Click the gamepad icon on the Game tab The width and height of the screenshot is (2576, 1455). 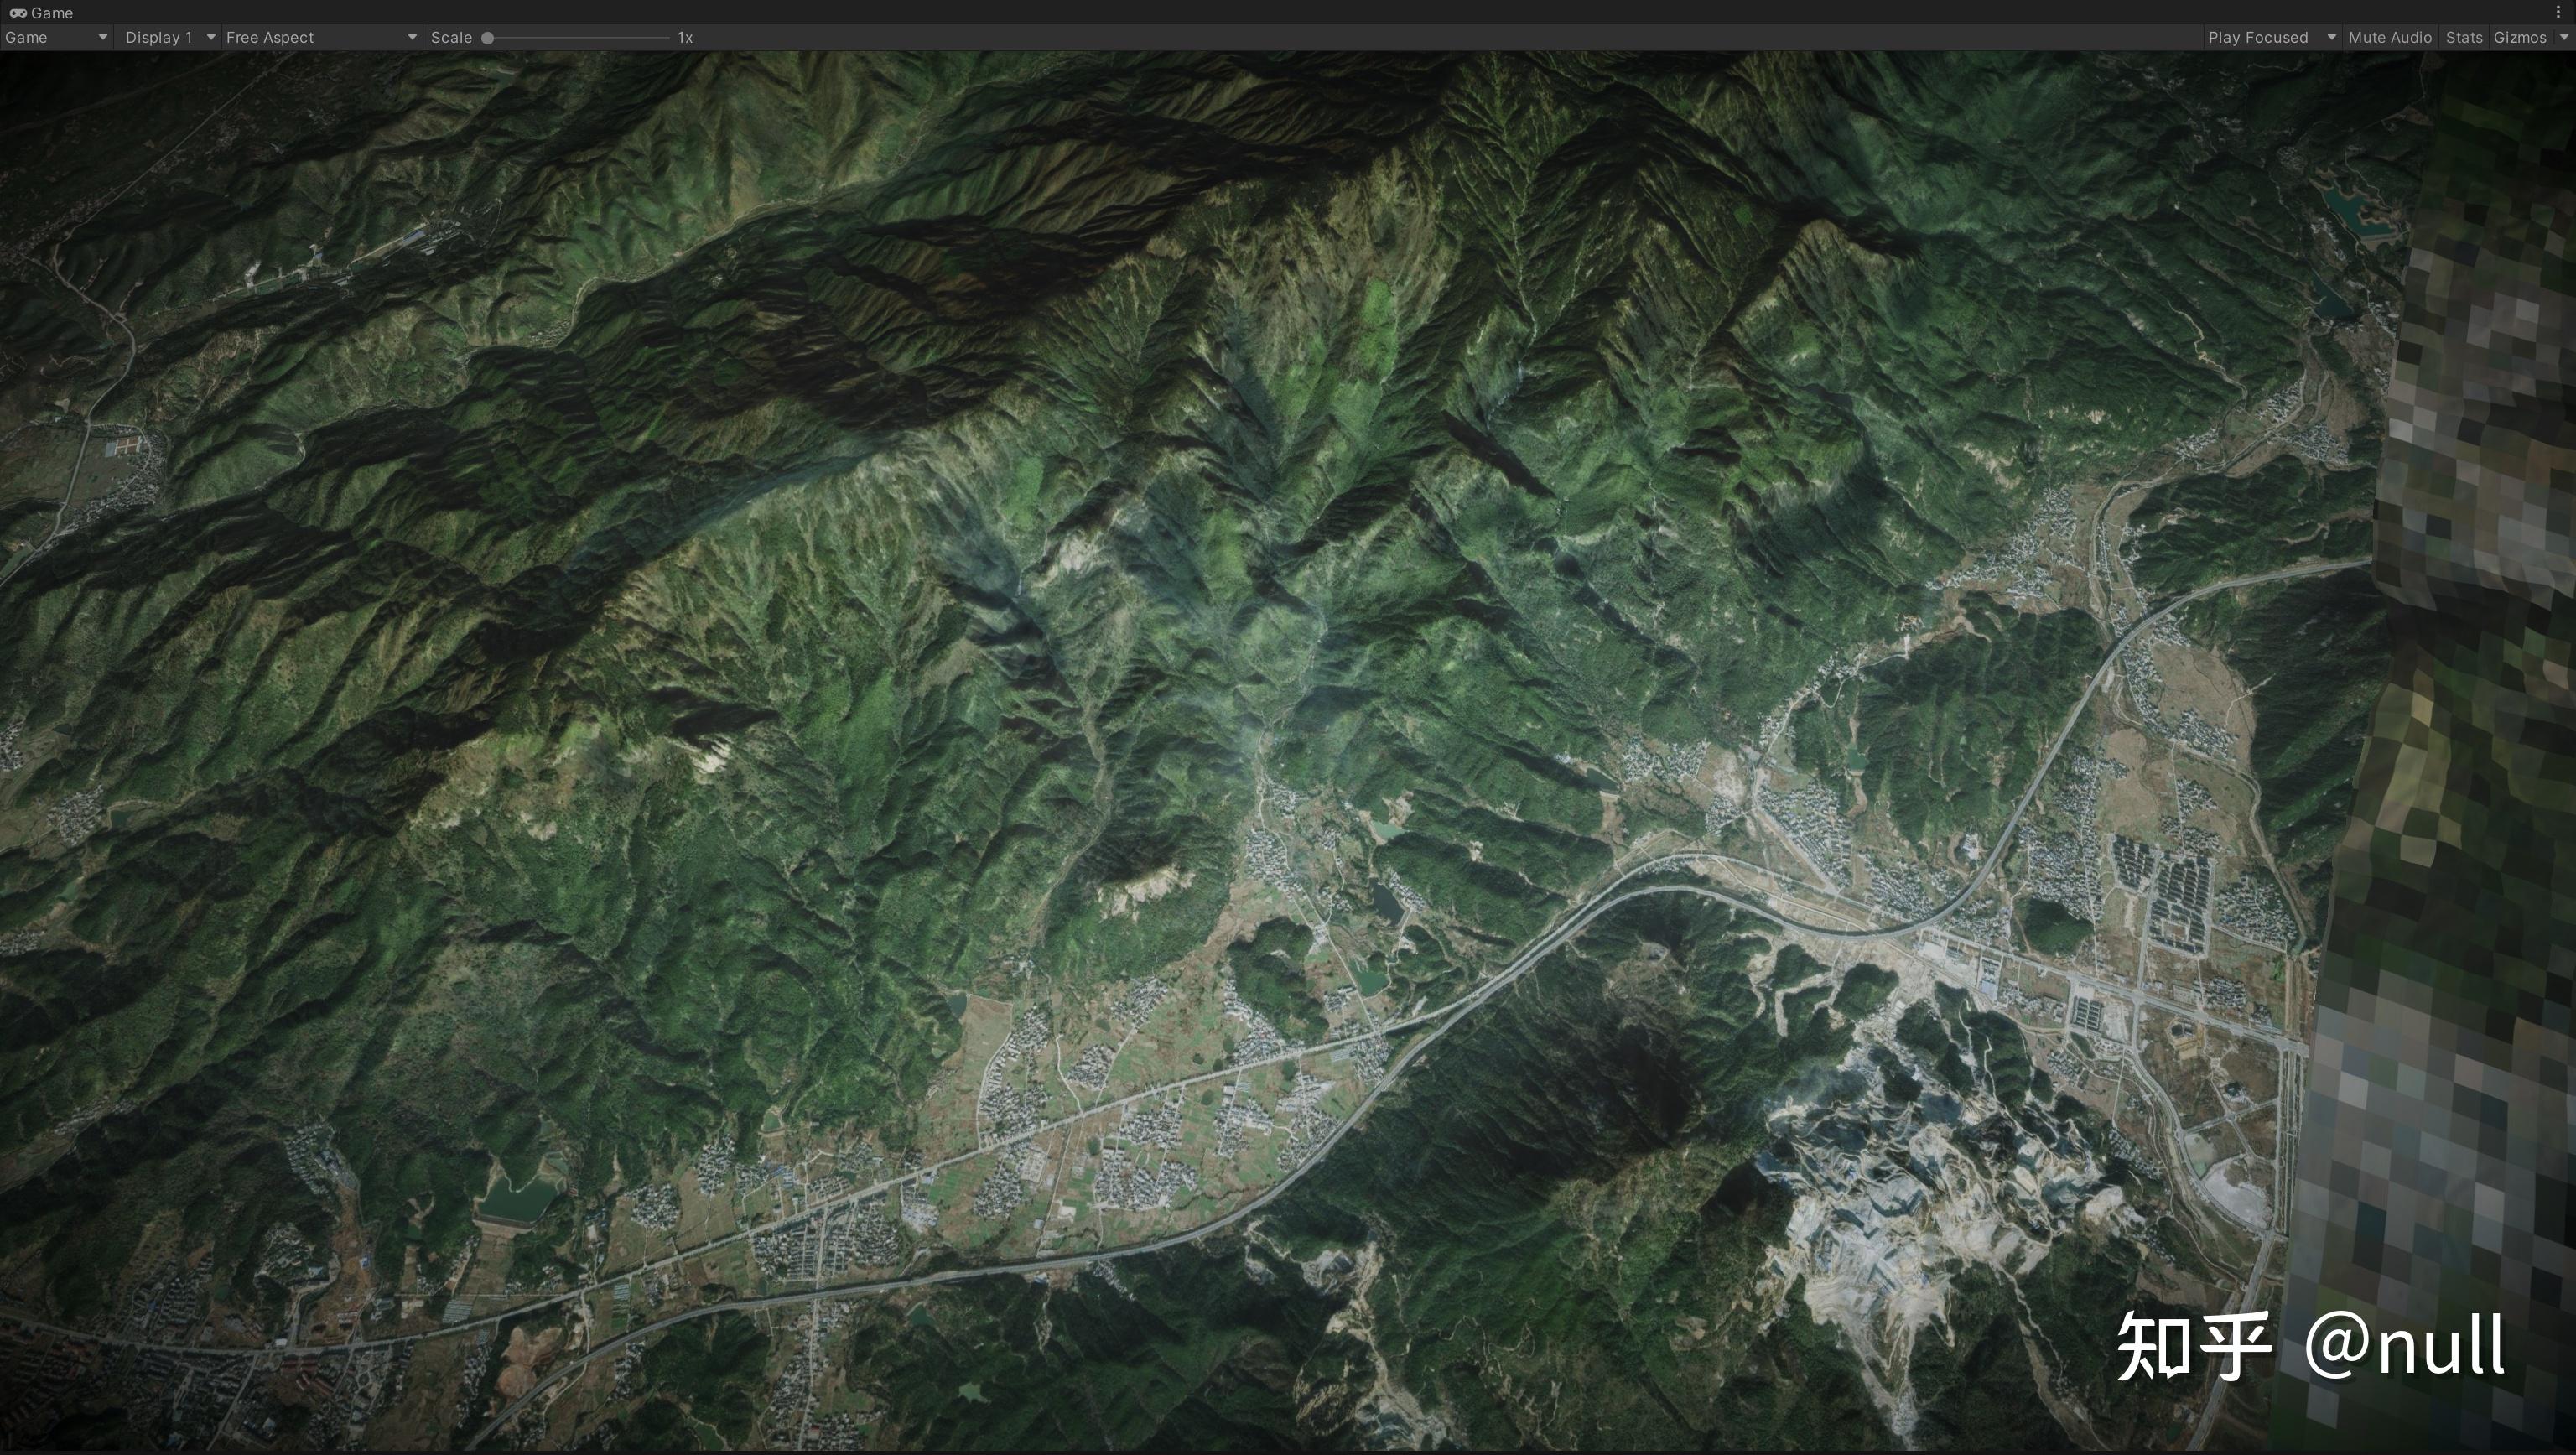coord(17,13)
